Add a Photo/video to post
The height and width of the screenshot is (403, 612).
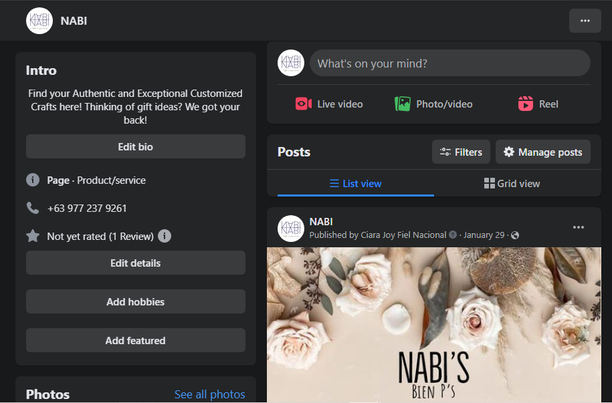coord(433,104)
